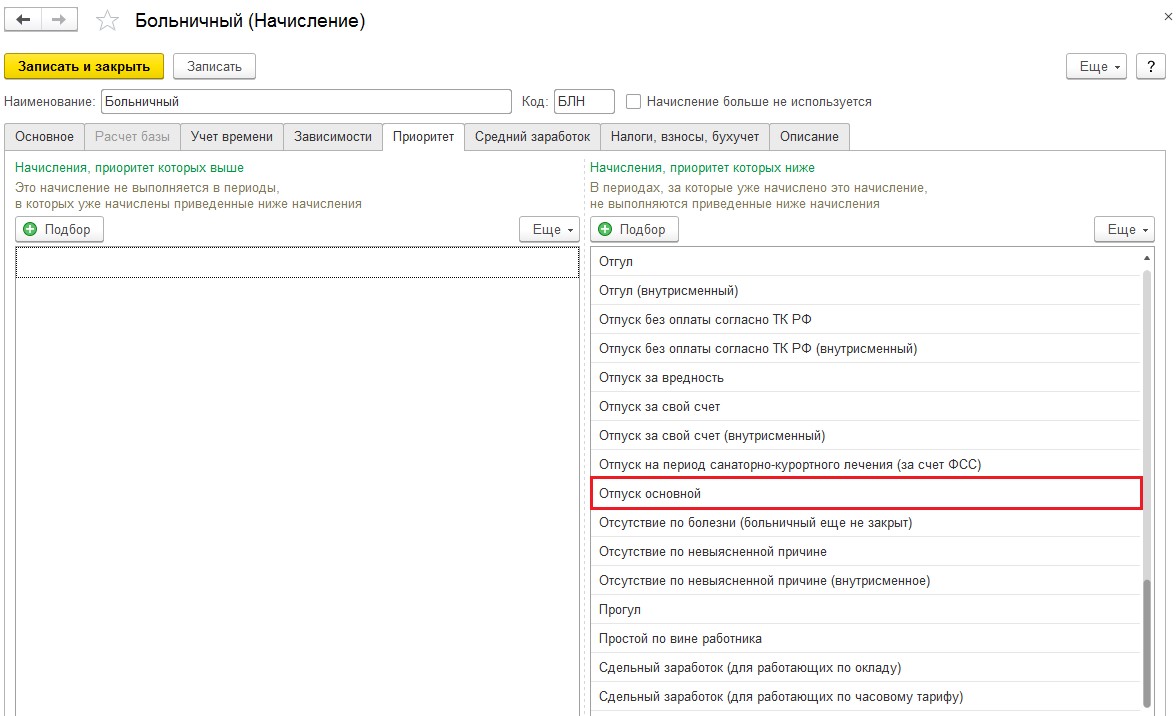Open the top-right 'Еще' dropdown menu
1176x716 pixels.
click(1097, 66)
